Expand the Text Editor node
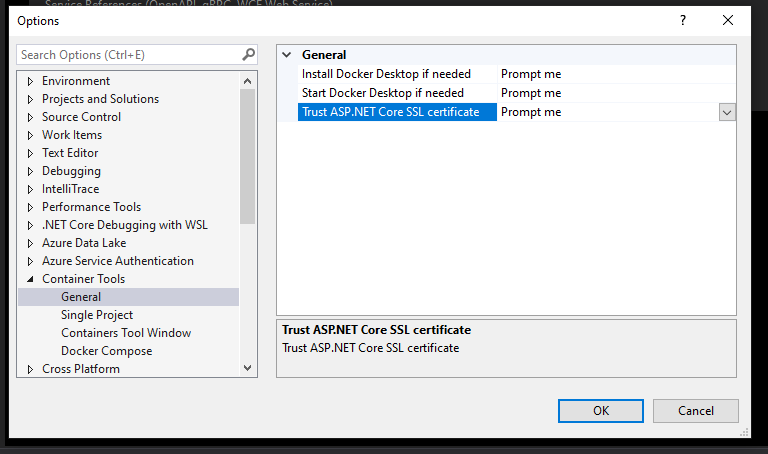The width and height of the screenshot is (768, 454). (30, 153)
